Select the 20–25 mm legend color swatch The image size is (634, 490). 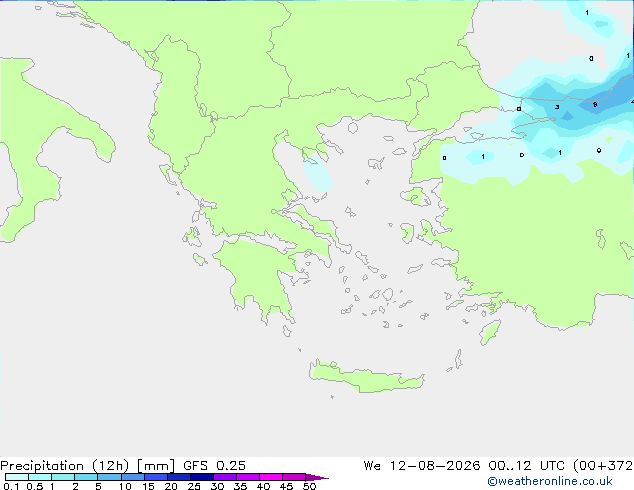click(x=179, y=477)
